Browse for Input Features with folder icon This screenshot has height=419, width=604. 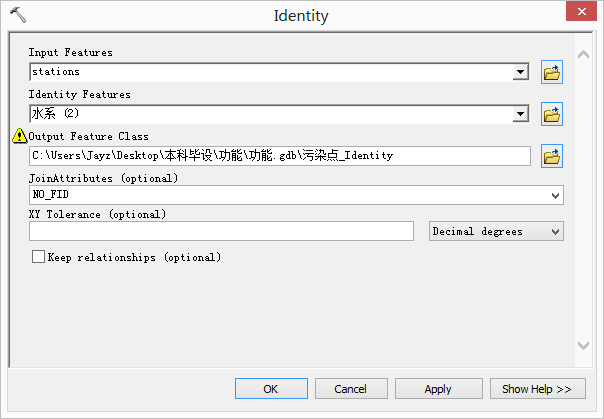tap(552, 72)
